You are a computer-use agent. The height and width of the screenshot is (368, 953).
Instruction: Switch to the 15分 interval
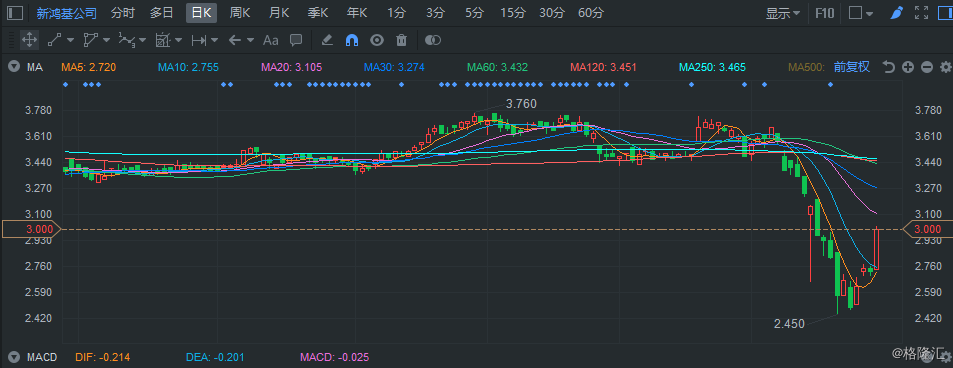click(512, 13)
